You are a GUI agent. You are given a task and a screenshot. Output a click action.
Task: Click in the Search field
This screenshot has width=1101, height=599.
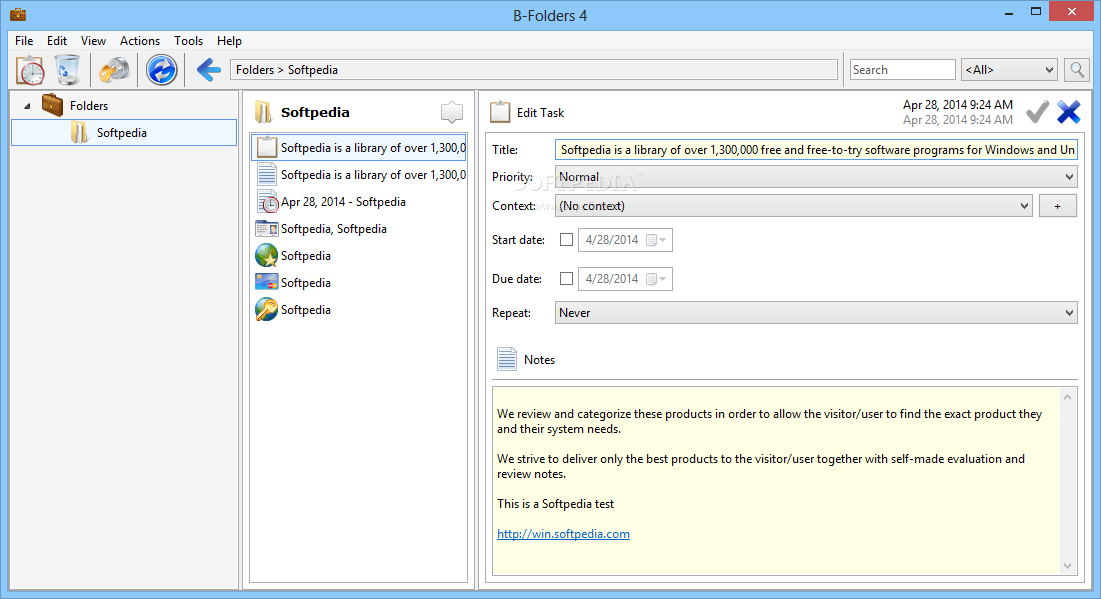point(902,70)
